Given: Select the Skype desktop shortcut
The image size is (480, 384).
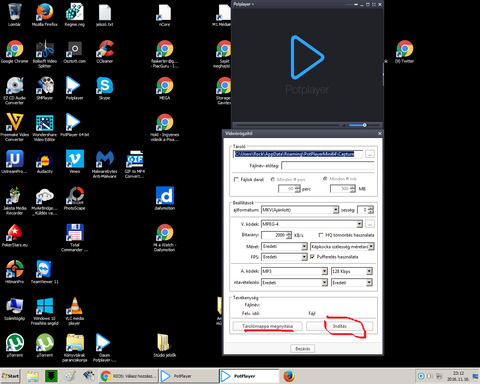Looking at the screenshot, I should [105, 88].
